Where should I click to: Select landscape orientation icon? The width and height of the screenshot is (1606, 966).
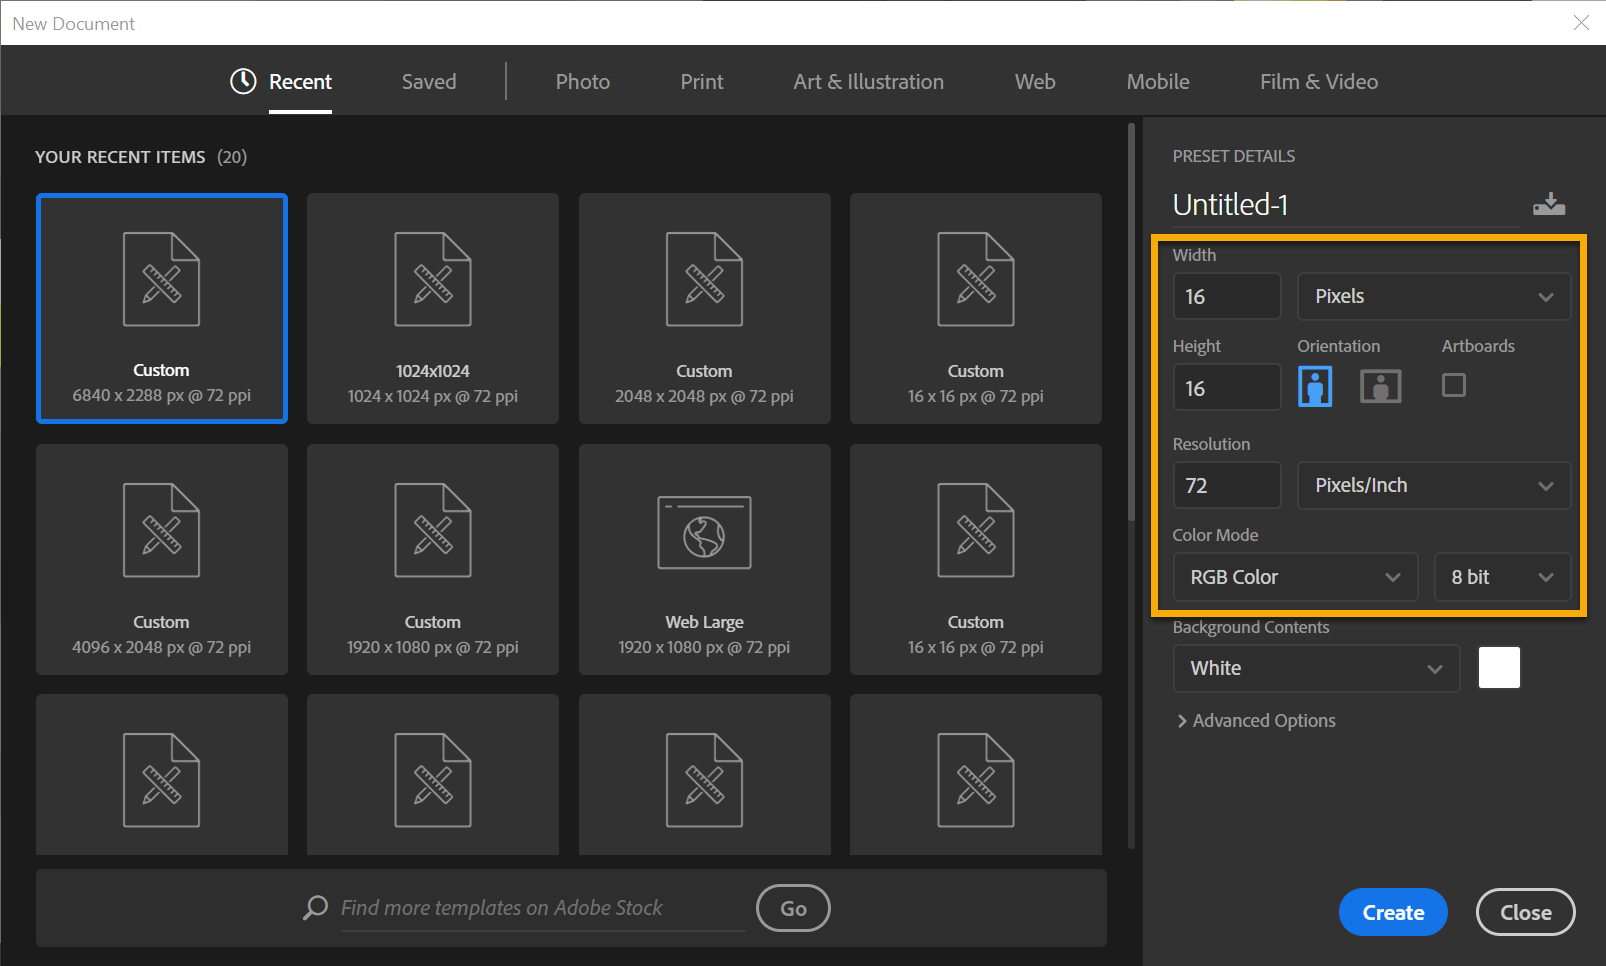coord(1380,386)
